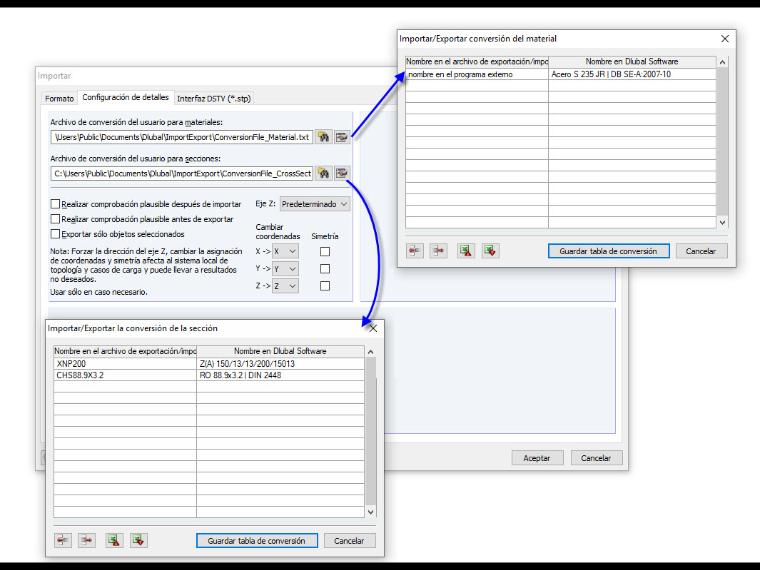The height and width of the screenshot is (570, 760).
Task: Open the Eje Z Predeterminado dropdown
Action: [315, 204]
